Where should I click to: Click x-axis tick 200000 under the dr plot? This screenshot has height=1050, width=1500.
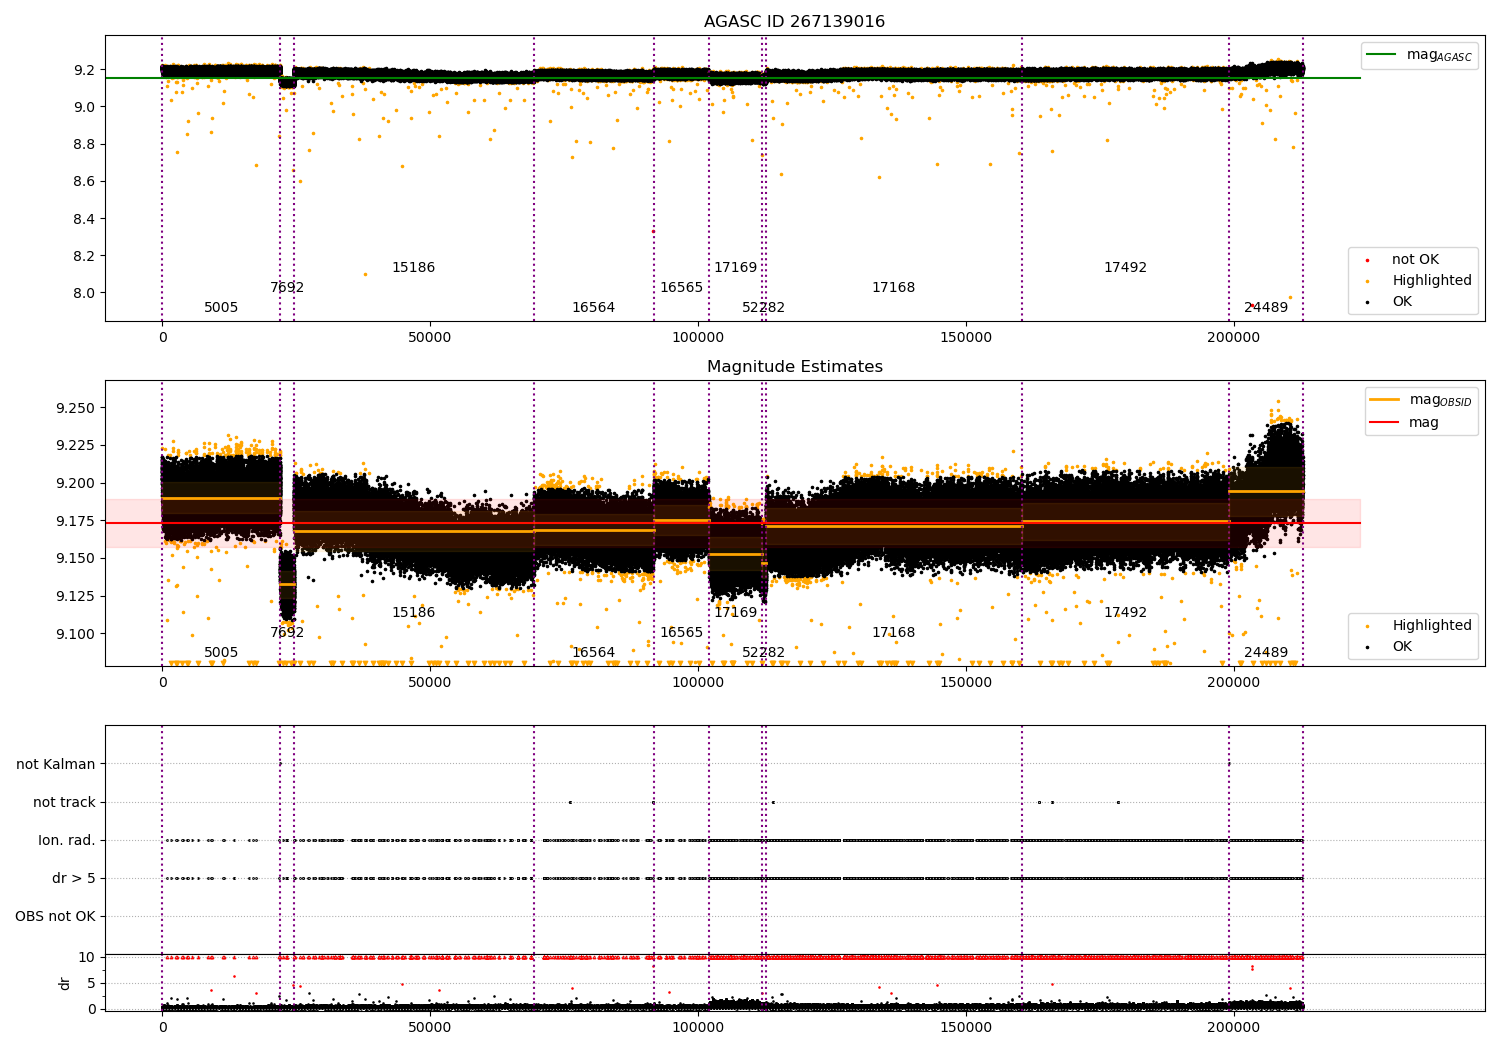1234,1028
